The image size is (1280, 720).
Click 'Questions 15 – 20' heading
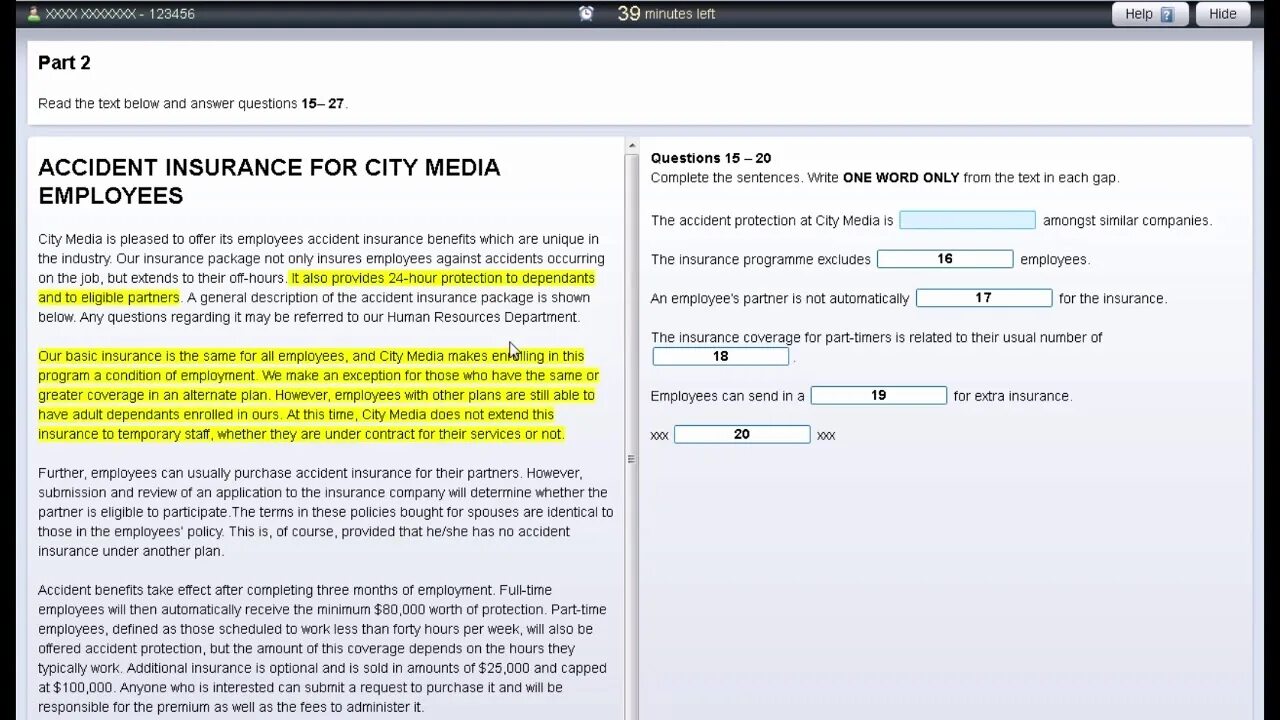tap(711, 158)
